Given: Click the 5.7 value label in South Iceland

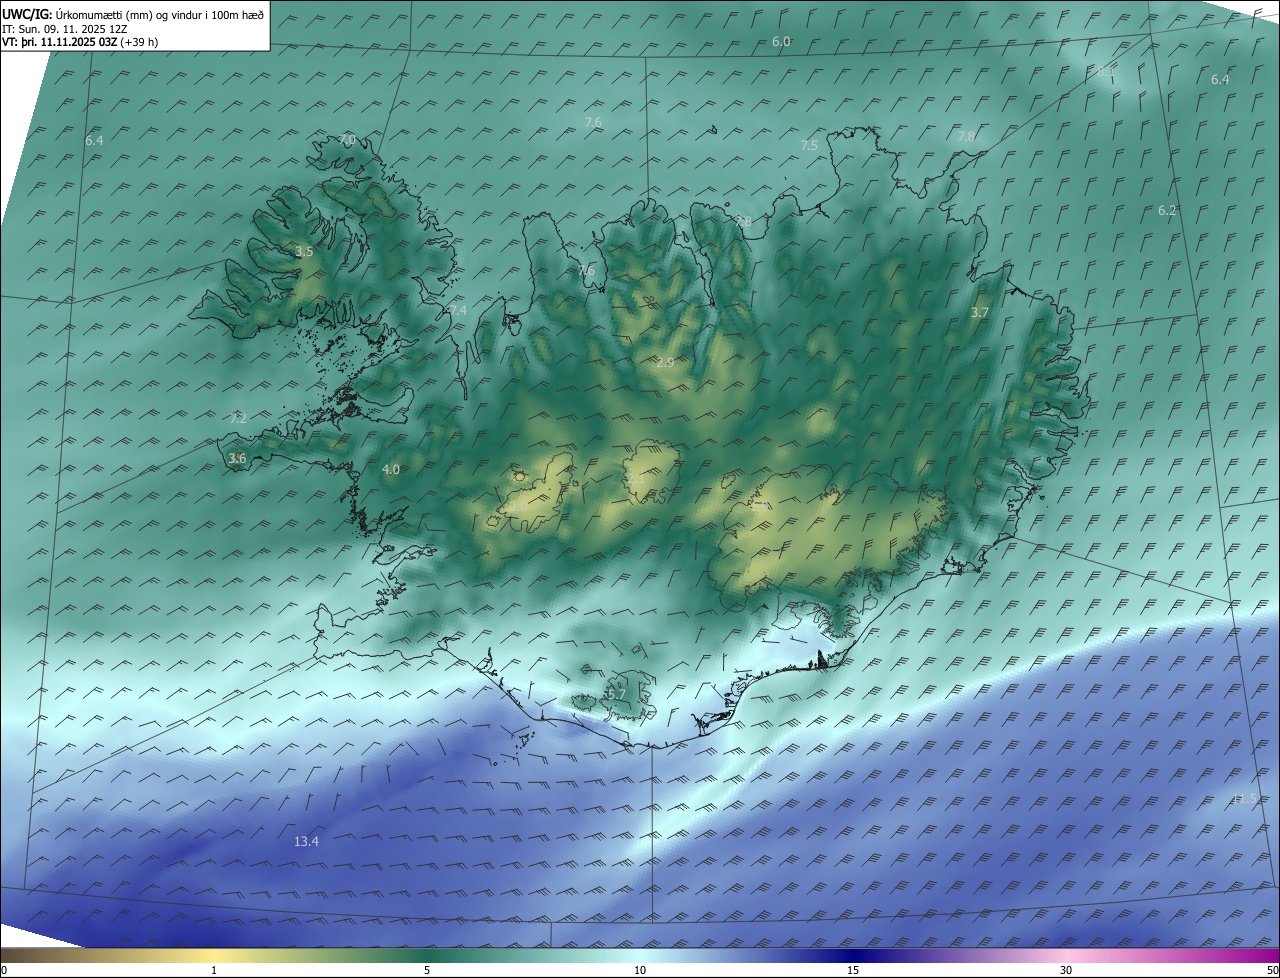Looking at the screenshot, I should point(616,693).
